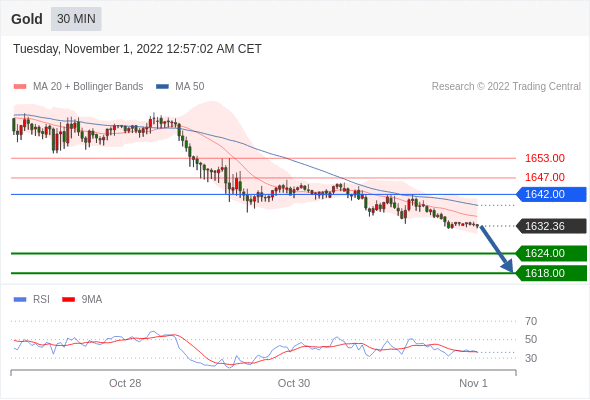The height and width of the screenshot is (400, 590).
Task: Click the 1647.00 resistance price label
Action: click(544, 177)
